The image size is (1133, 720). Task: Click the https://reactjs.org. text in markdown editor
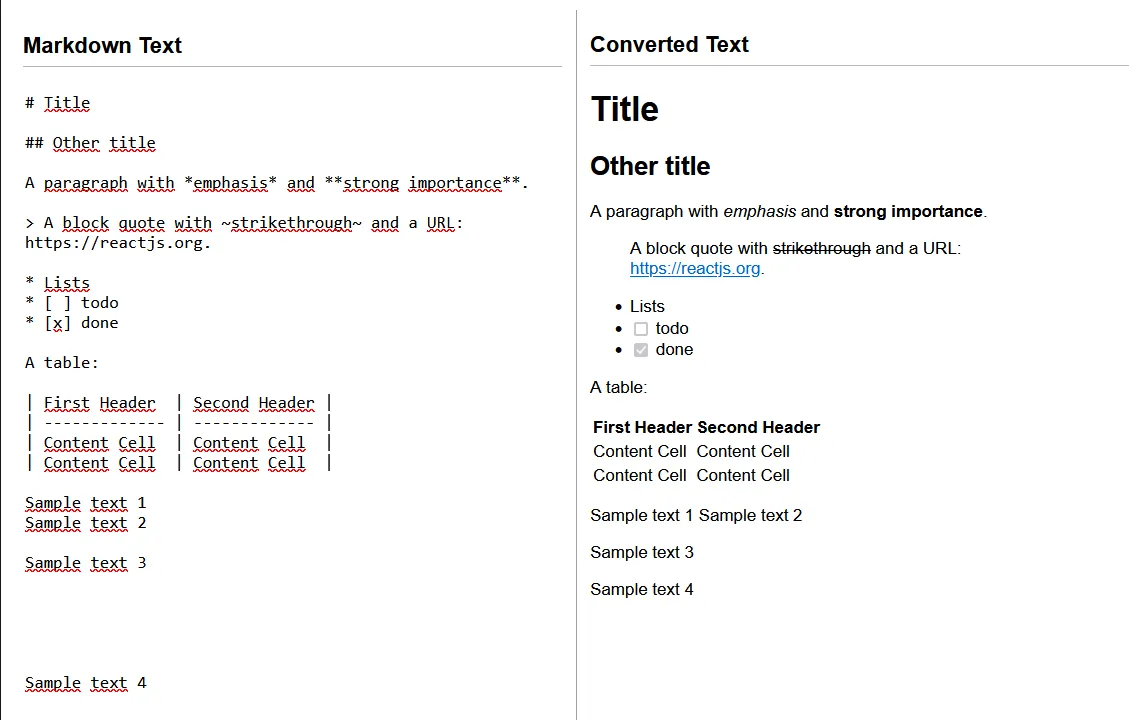(118, 243)
